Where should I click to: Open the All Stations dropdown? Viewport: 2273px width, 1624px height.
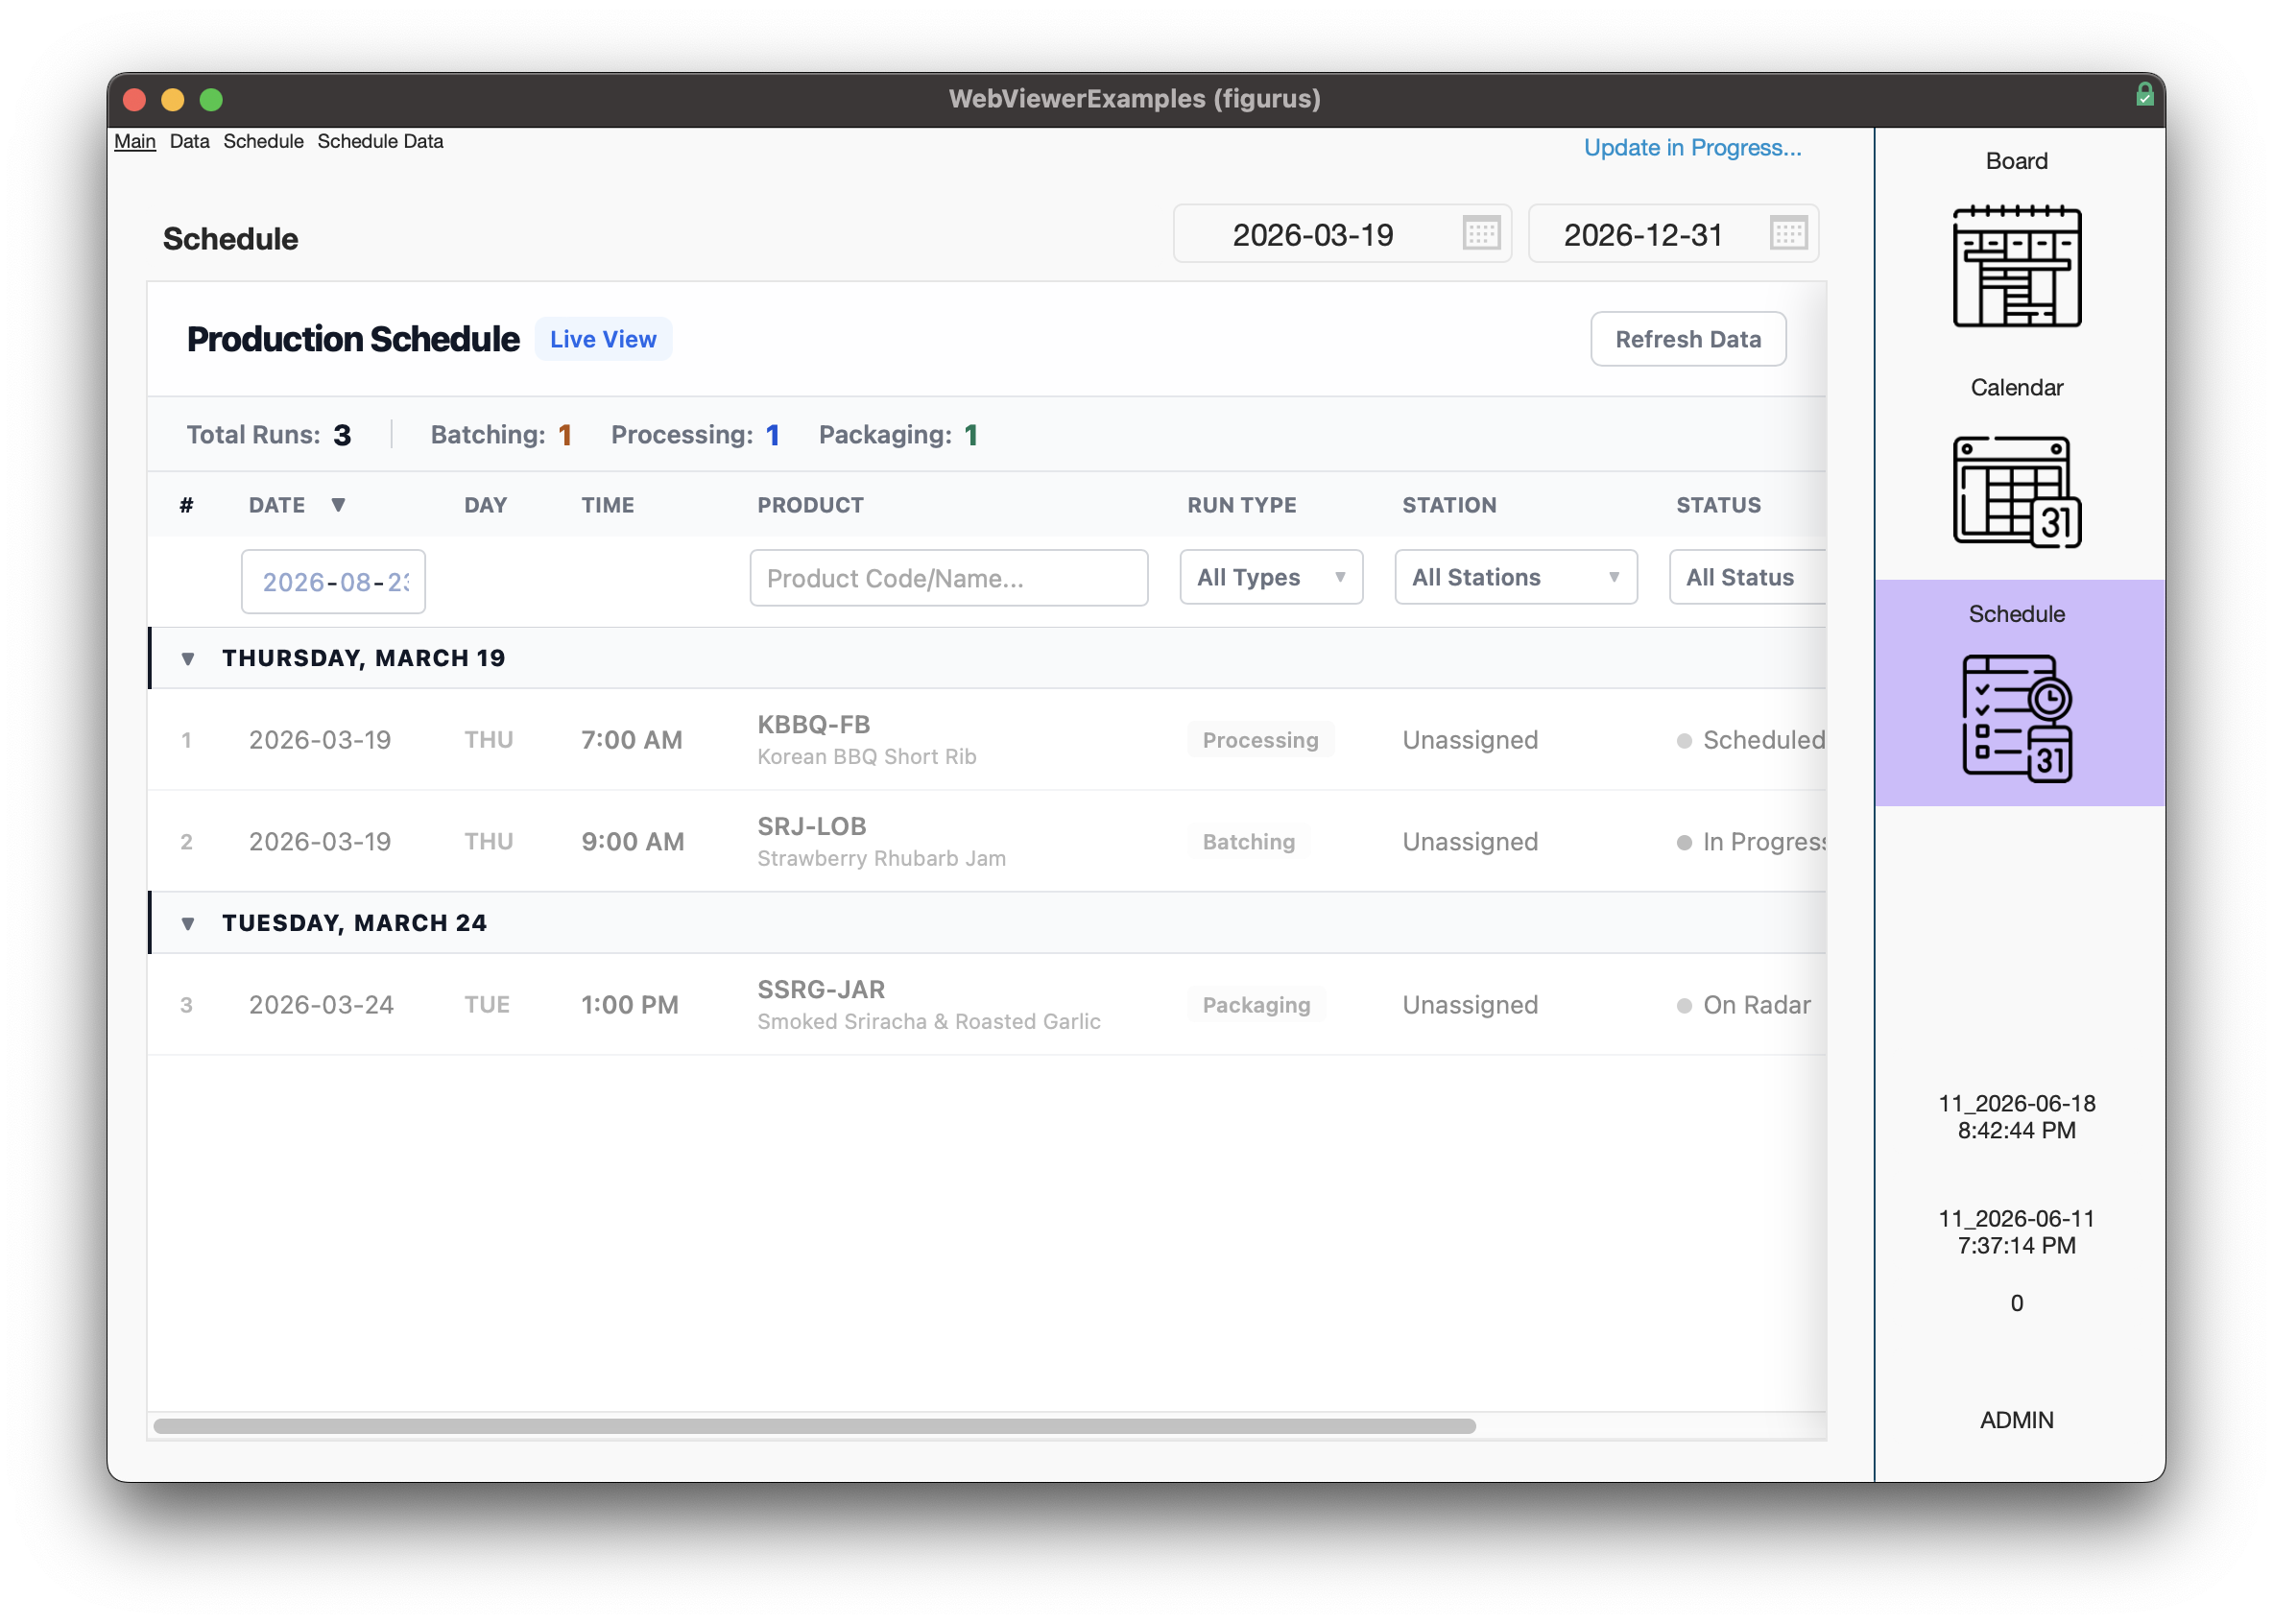[x=1515, y=577]
